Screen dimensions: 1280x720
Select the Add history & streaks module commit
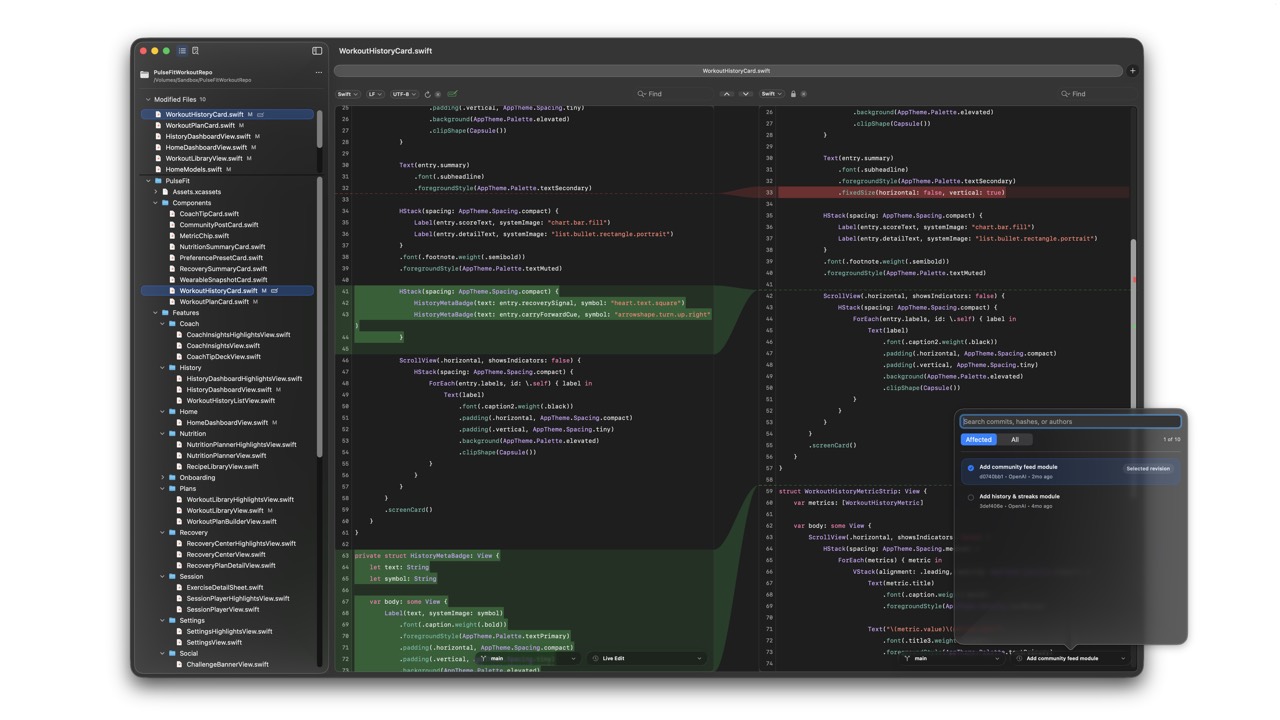1070,501
